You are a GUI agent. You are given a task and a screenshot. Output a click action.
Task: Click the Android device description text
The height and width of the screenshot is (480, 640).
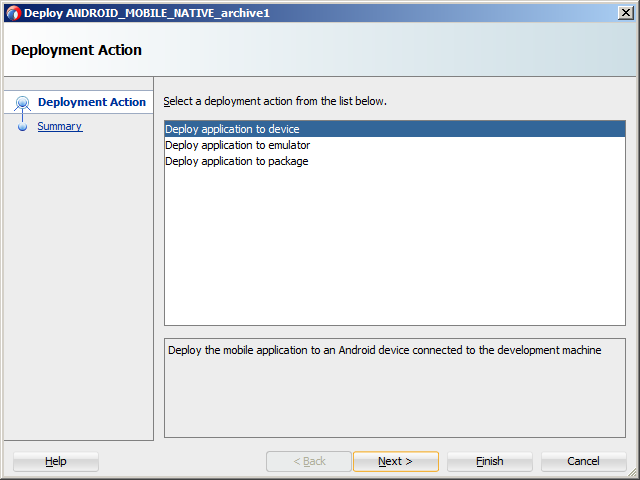click(384, 350)
